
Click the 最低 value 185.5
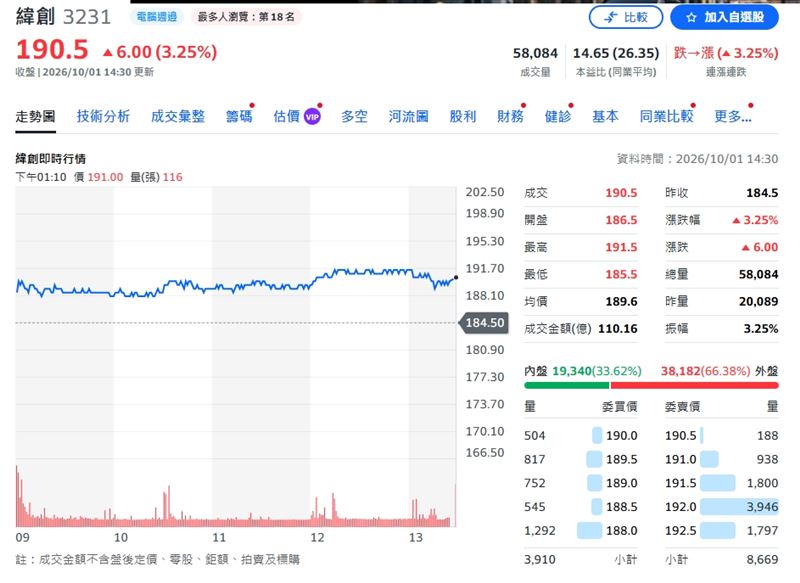[621, 274]
